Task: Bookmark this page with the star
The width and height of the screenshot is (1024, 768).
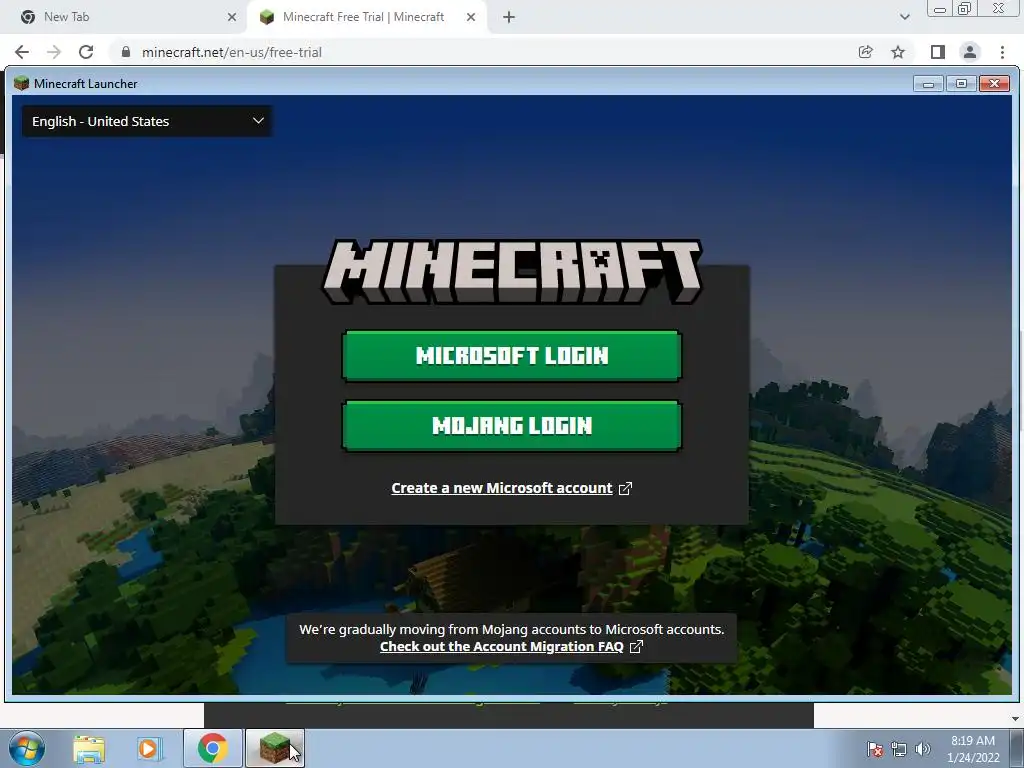Action: point(898,52)
